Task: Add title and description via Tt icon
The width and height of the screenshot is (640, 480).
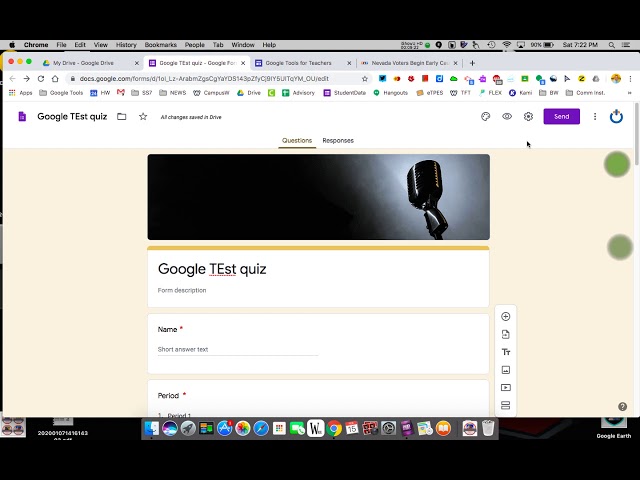Action: (x=506, y=352)
